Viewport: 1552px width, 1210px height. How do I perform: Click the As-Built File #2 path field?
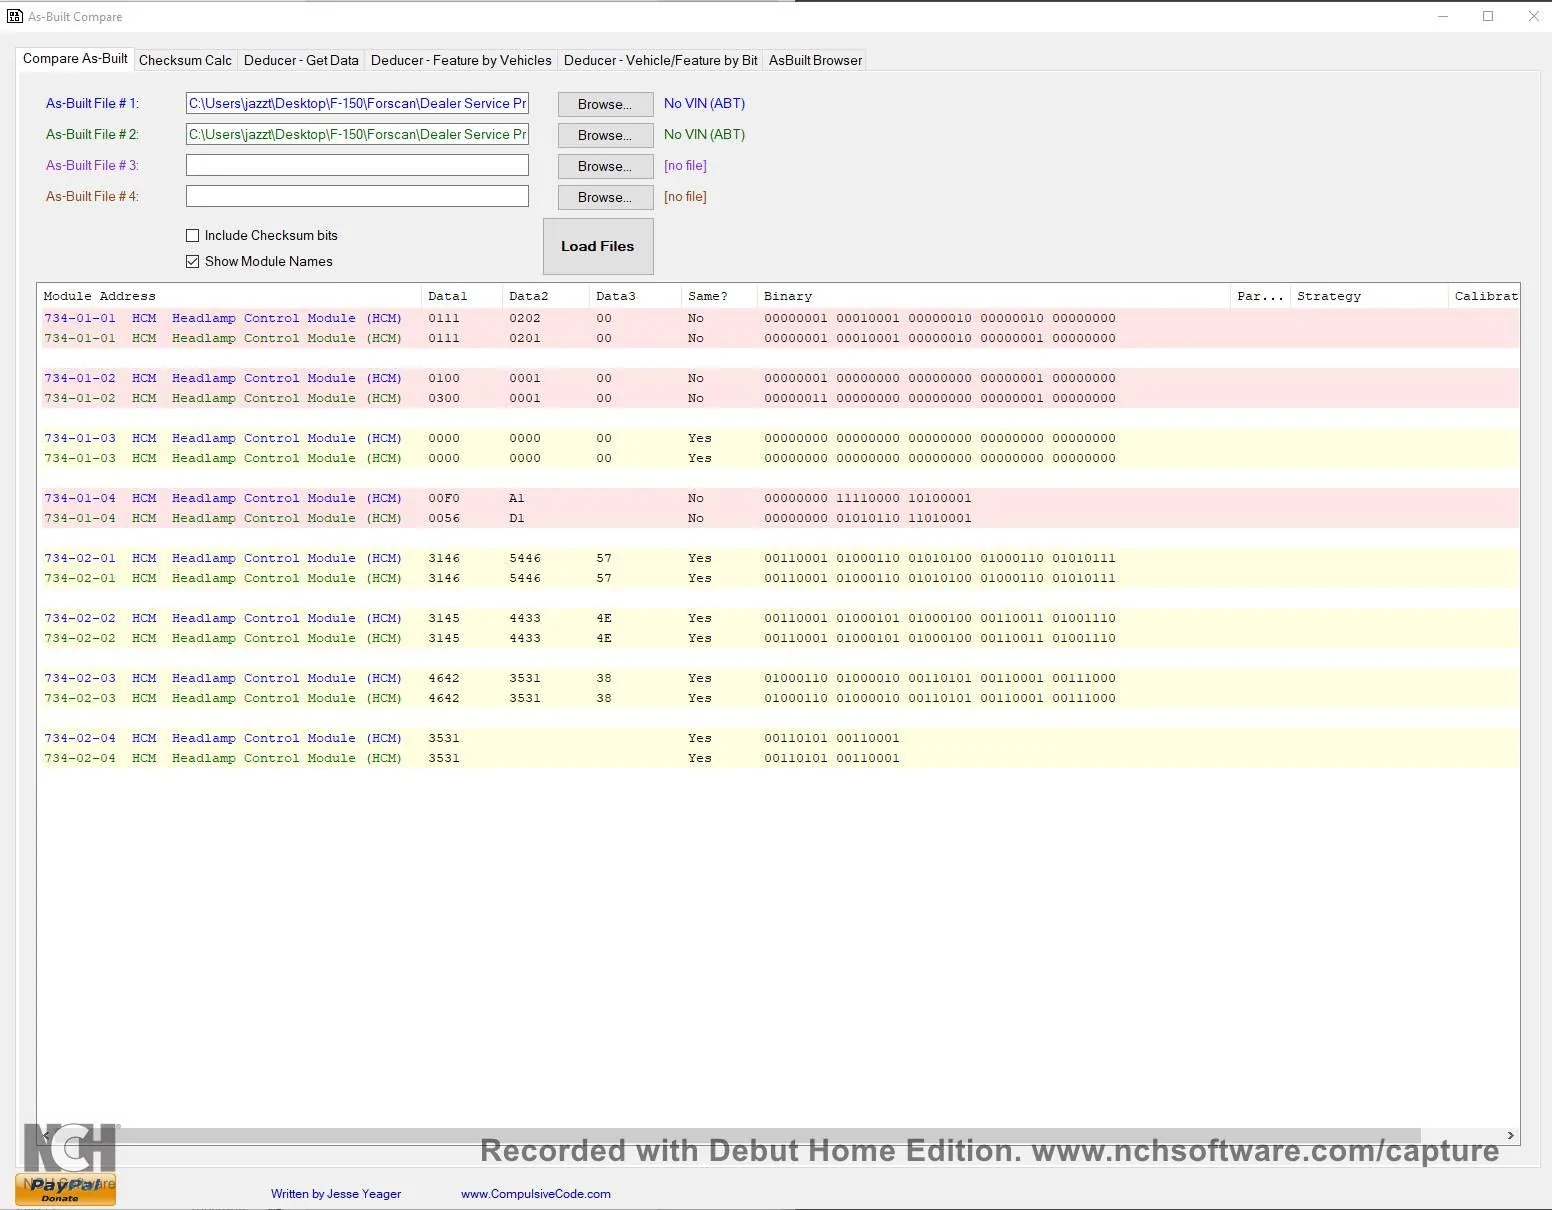click(x=357, y=134)
